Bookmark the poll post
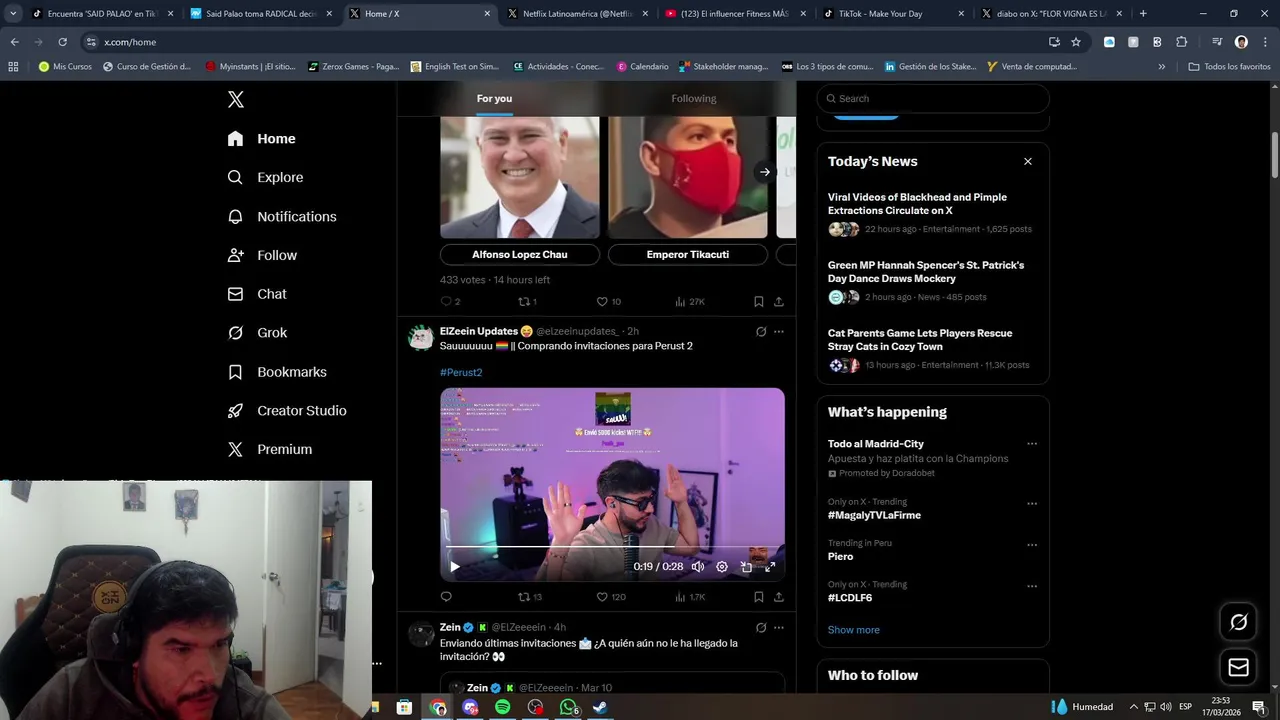The image size is (1280, 720). pyautogui.click(x=759, y=301)
